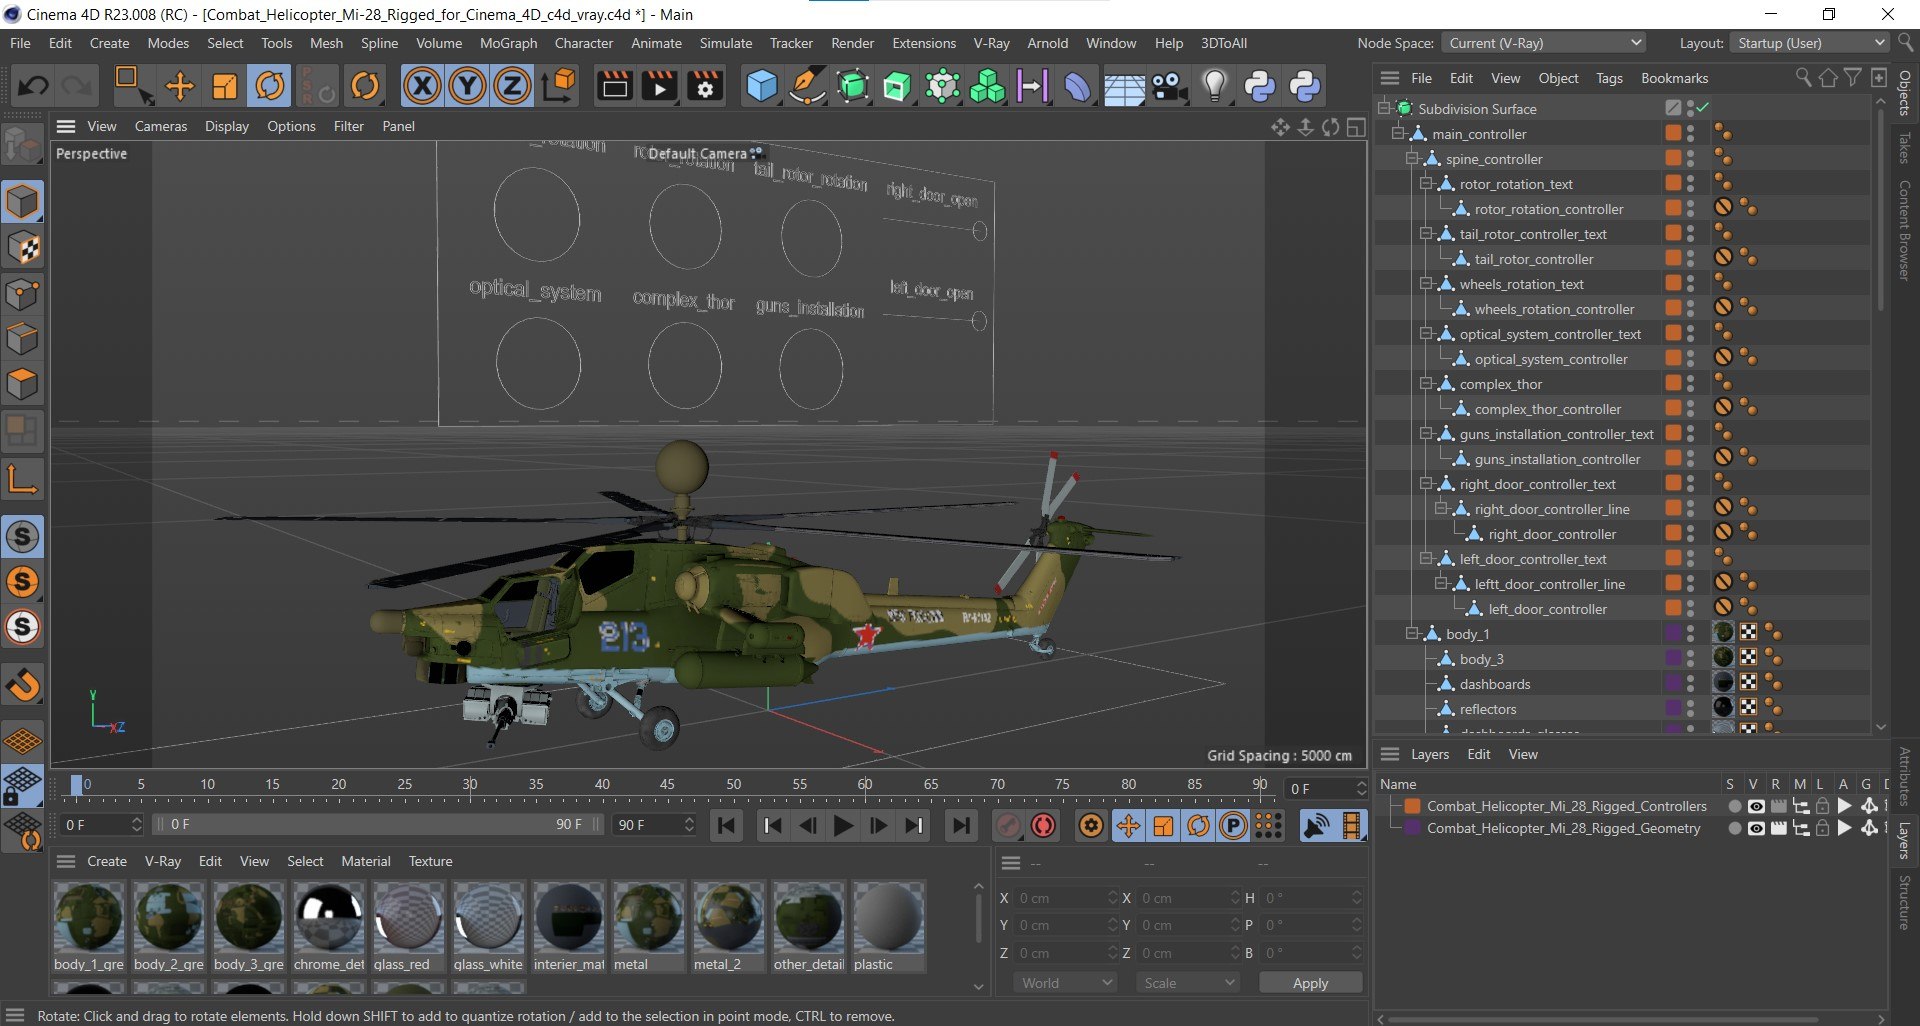Viewport: 1920px width, 1026px height.
Task: Play the animation forward
Action: click(x=843, y=825)
